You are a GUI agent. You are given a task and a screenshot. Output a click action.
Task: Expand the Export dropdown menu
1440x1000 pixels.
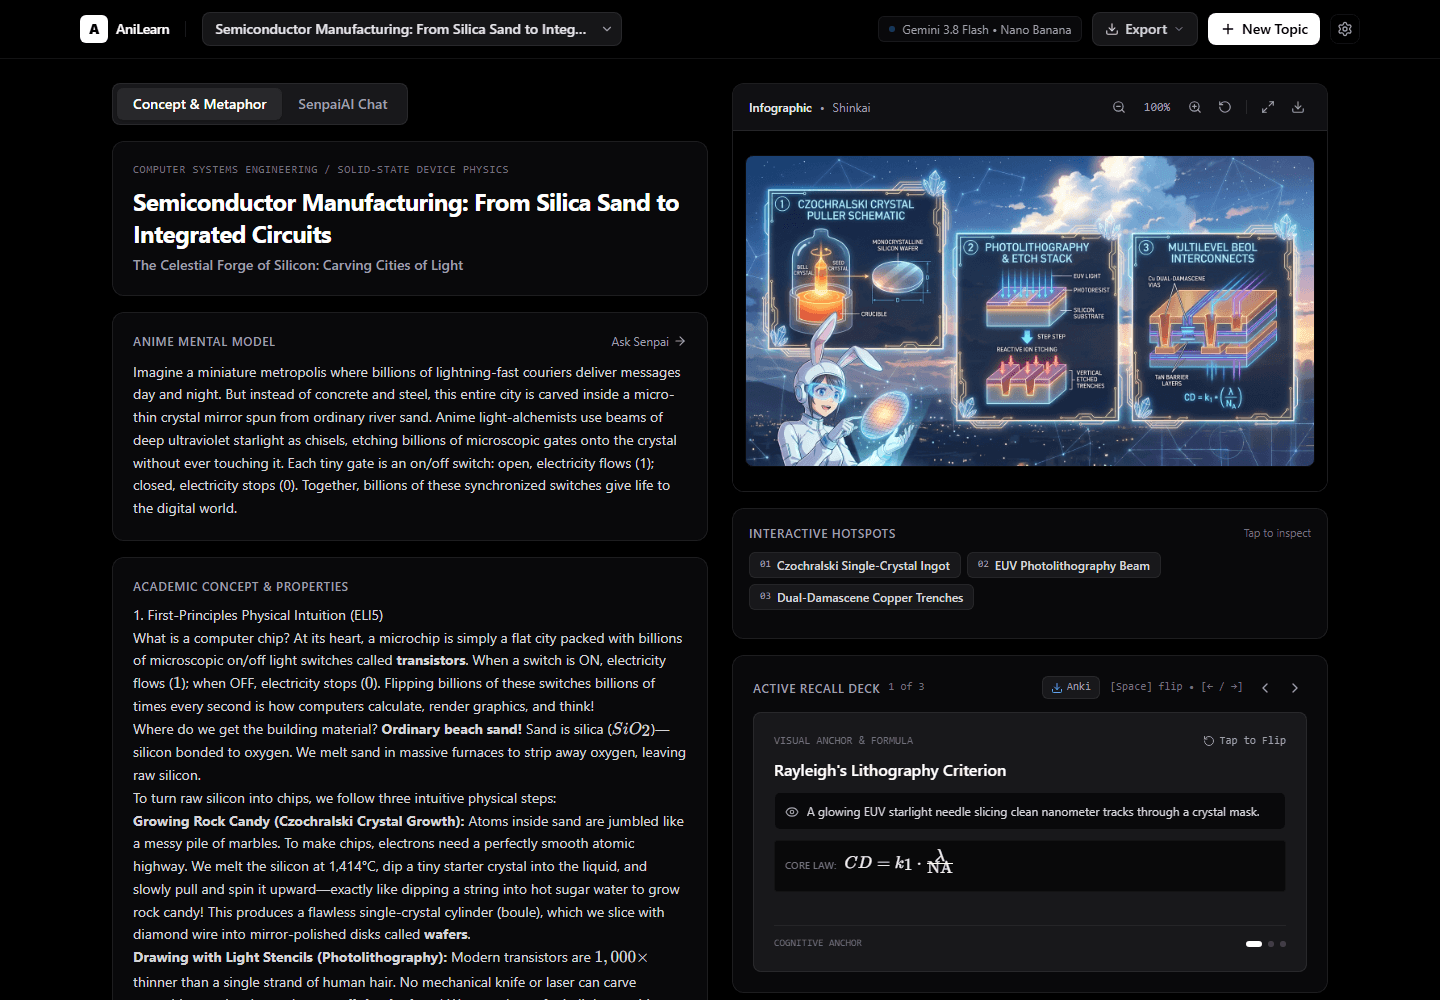pyautogui.click(x=1145, y=29)
